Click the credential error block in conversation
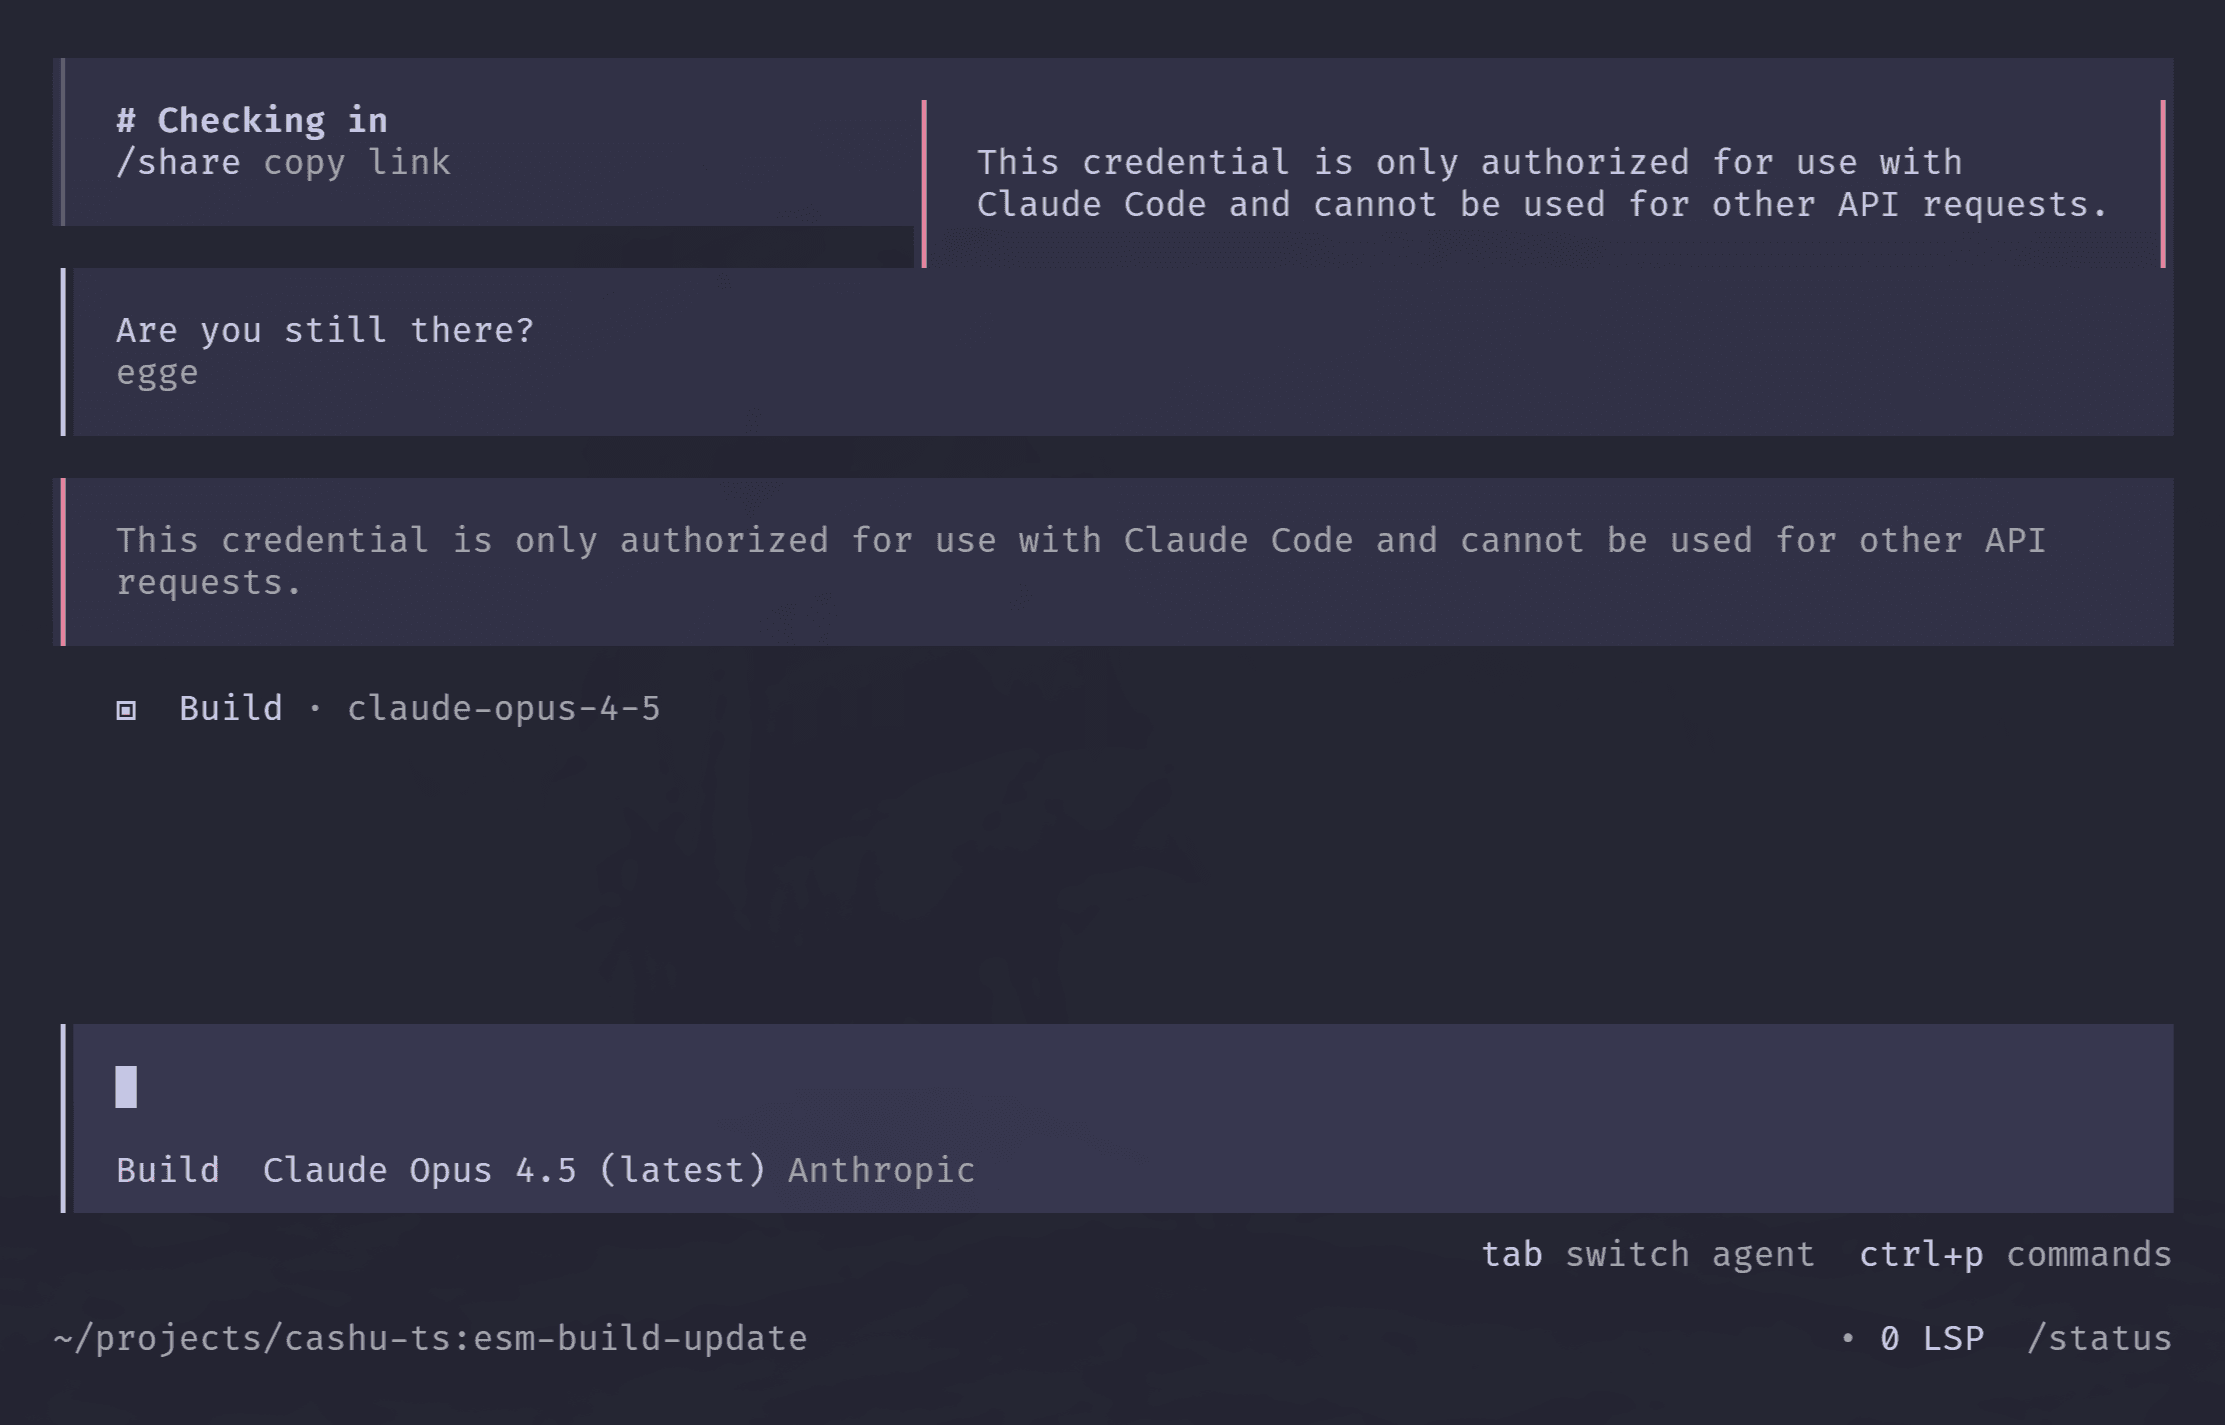 tap(1080, 561)
